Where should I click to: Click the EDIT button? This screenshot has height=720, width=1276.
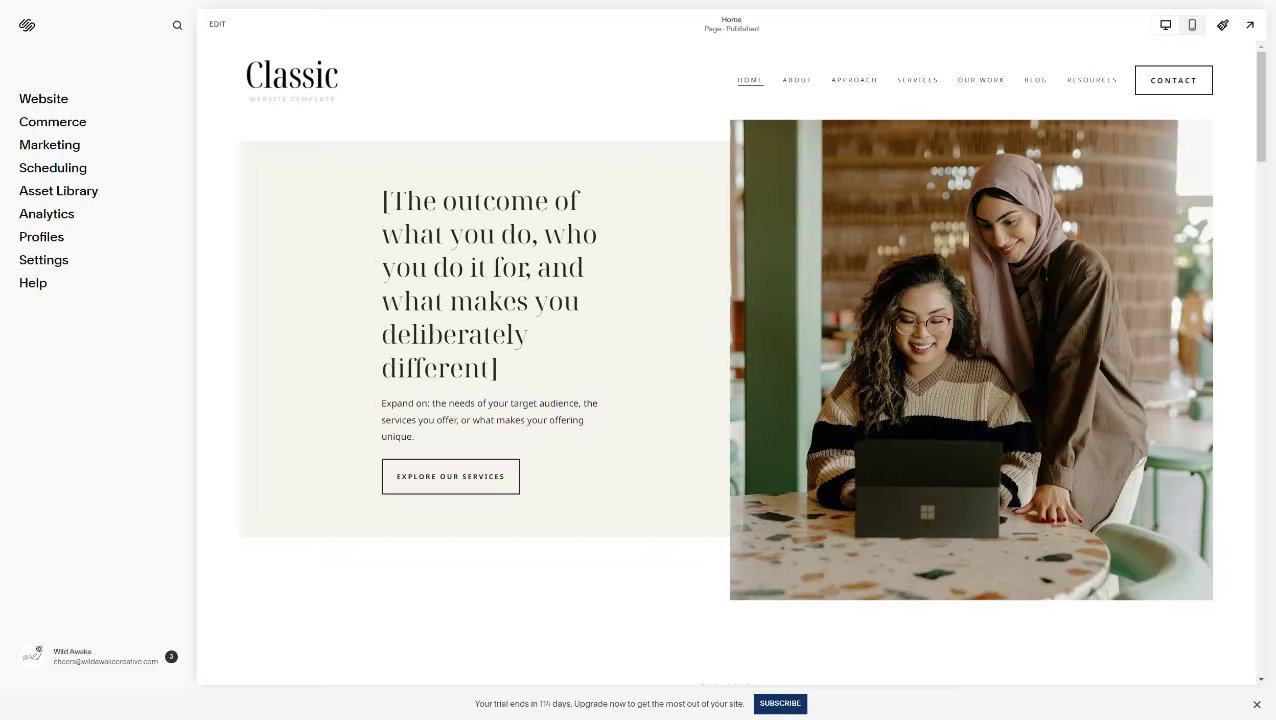coord(217,24)
